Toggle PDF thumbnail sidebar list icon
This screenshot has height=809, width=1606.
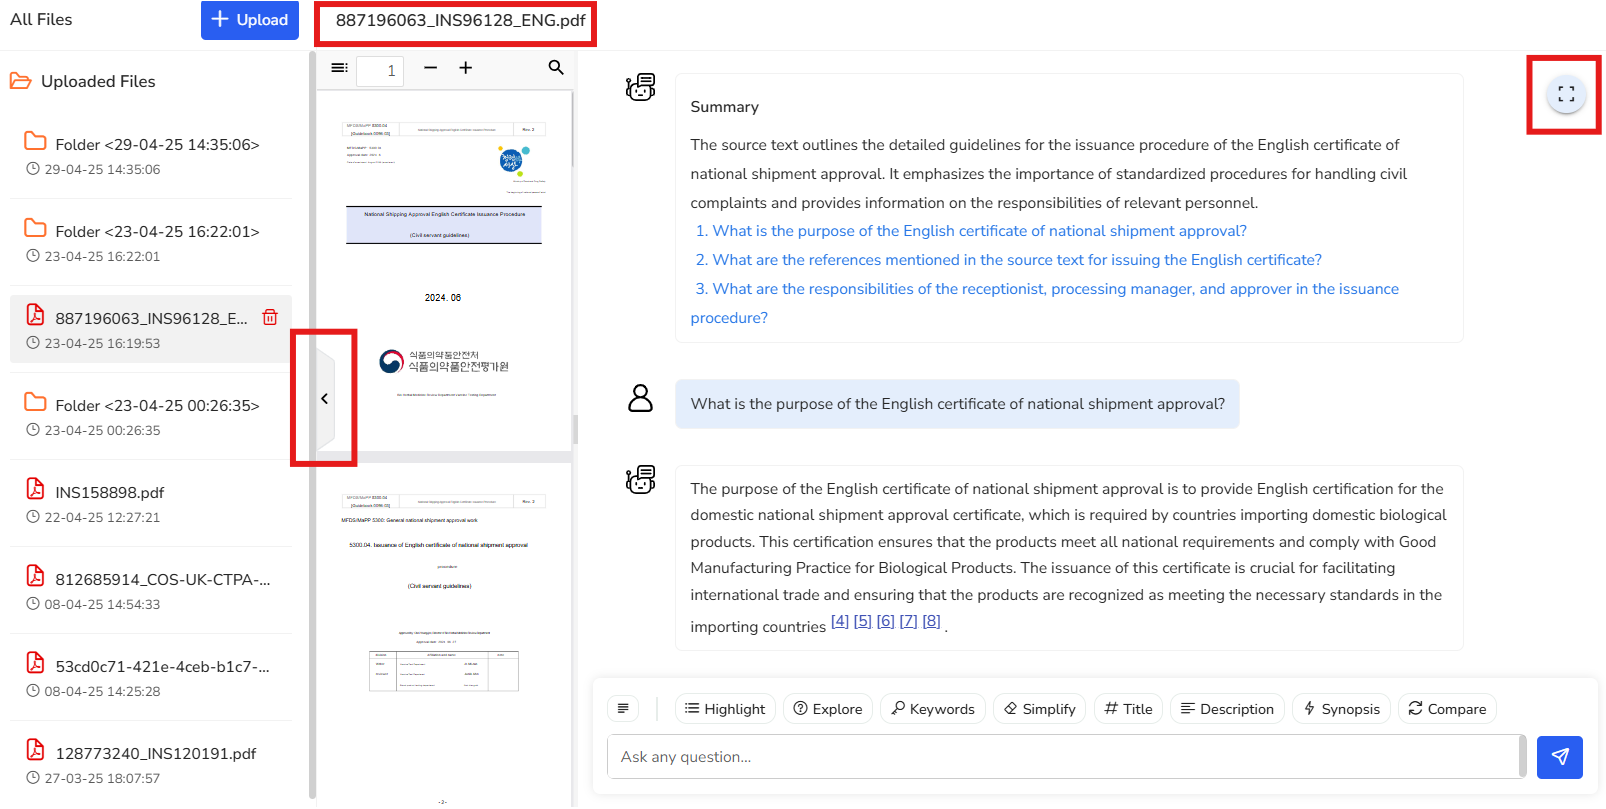pyautogui.click(x=340, y=68)
